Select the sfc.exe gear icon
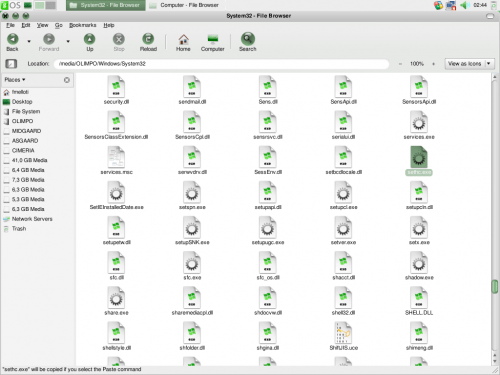 192,262
